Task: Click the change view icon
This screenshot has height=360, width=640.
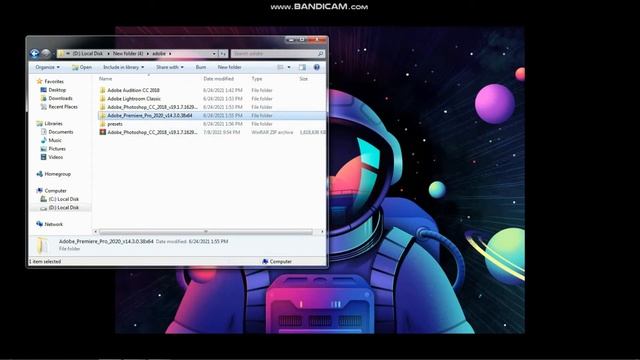Action: (280, 67)
